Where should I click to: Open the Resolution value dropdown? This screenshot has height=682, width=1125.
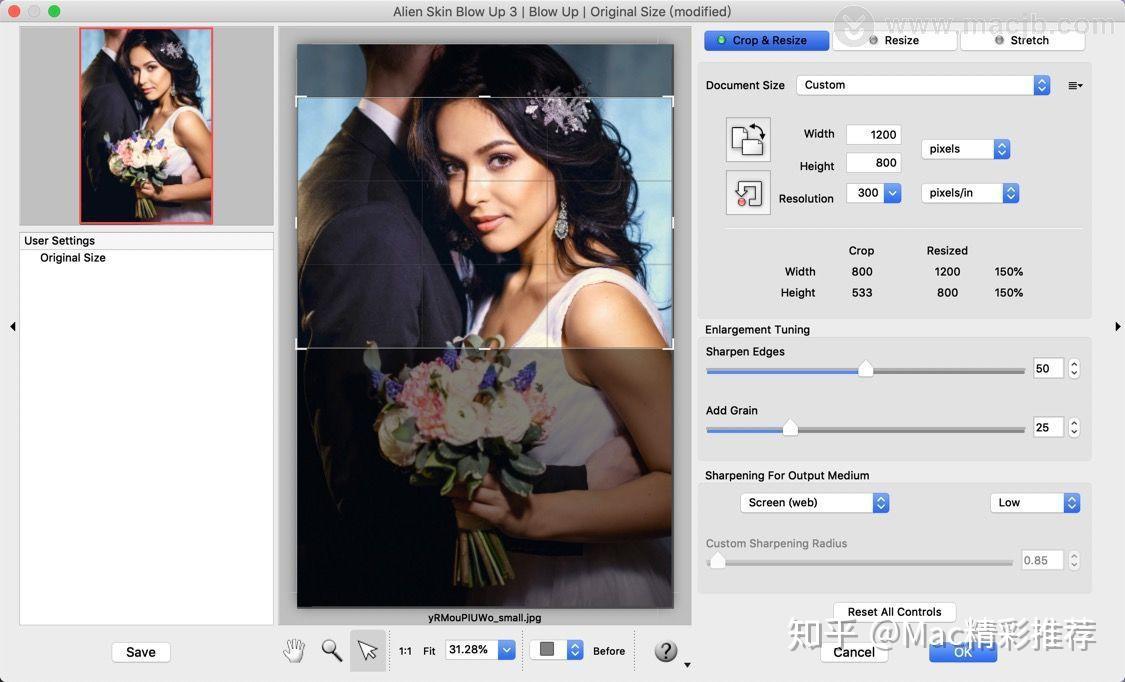click(893, 193)
